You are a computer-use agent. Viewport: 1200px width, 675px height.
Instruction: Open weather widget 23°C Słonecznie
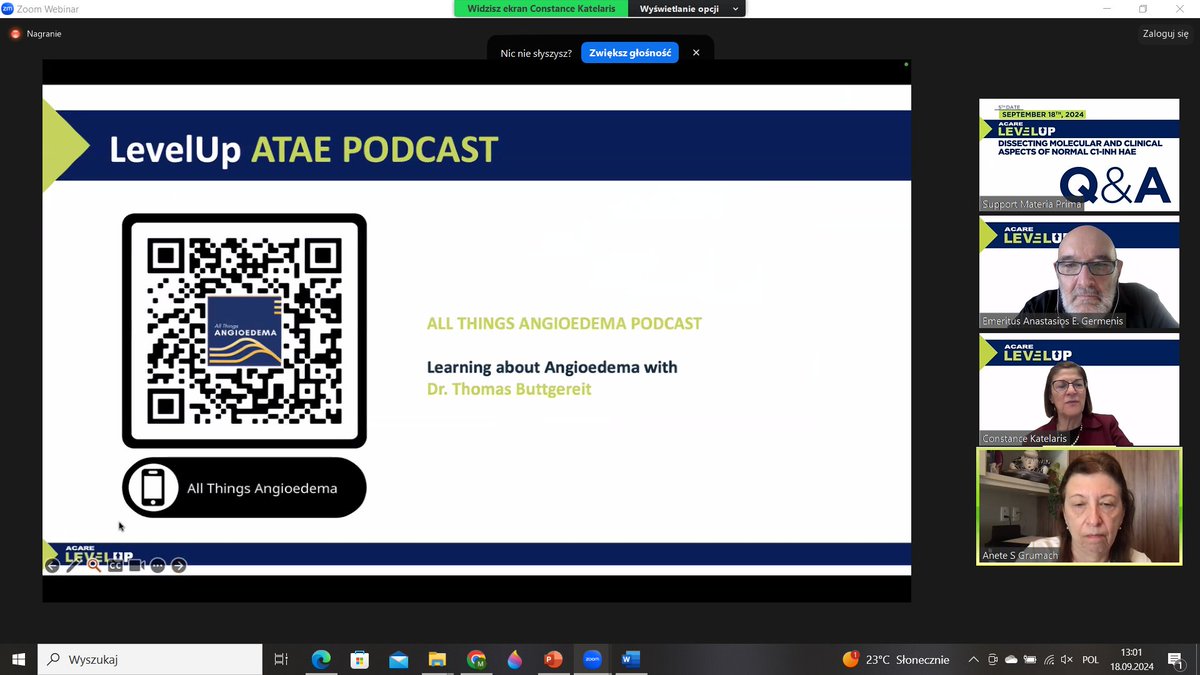pyautogui.click(x=897, y=659)
